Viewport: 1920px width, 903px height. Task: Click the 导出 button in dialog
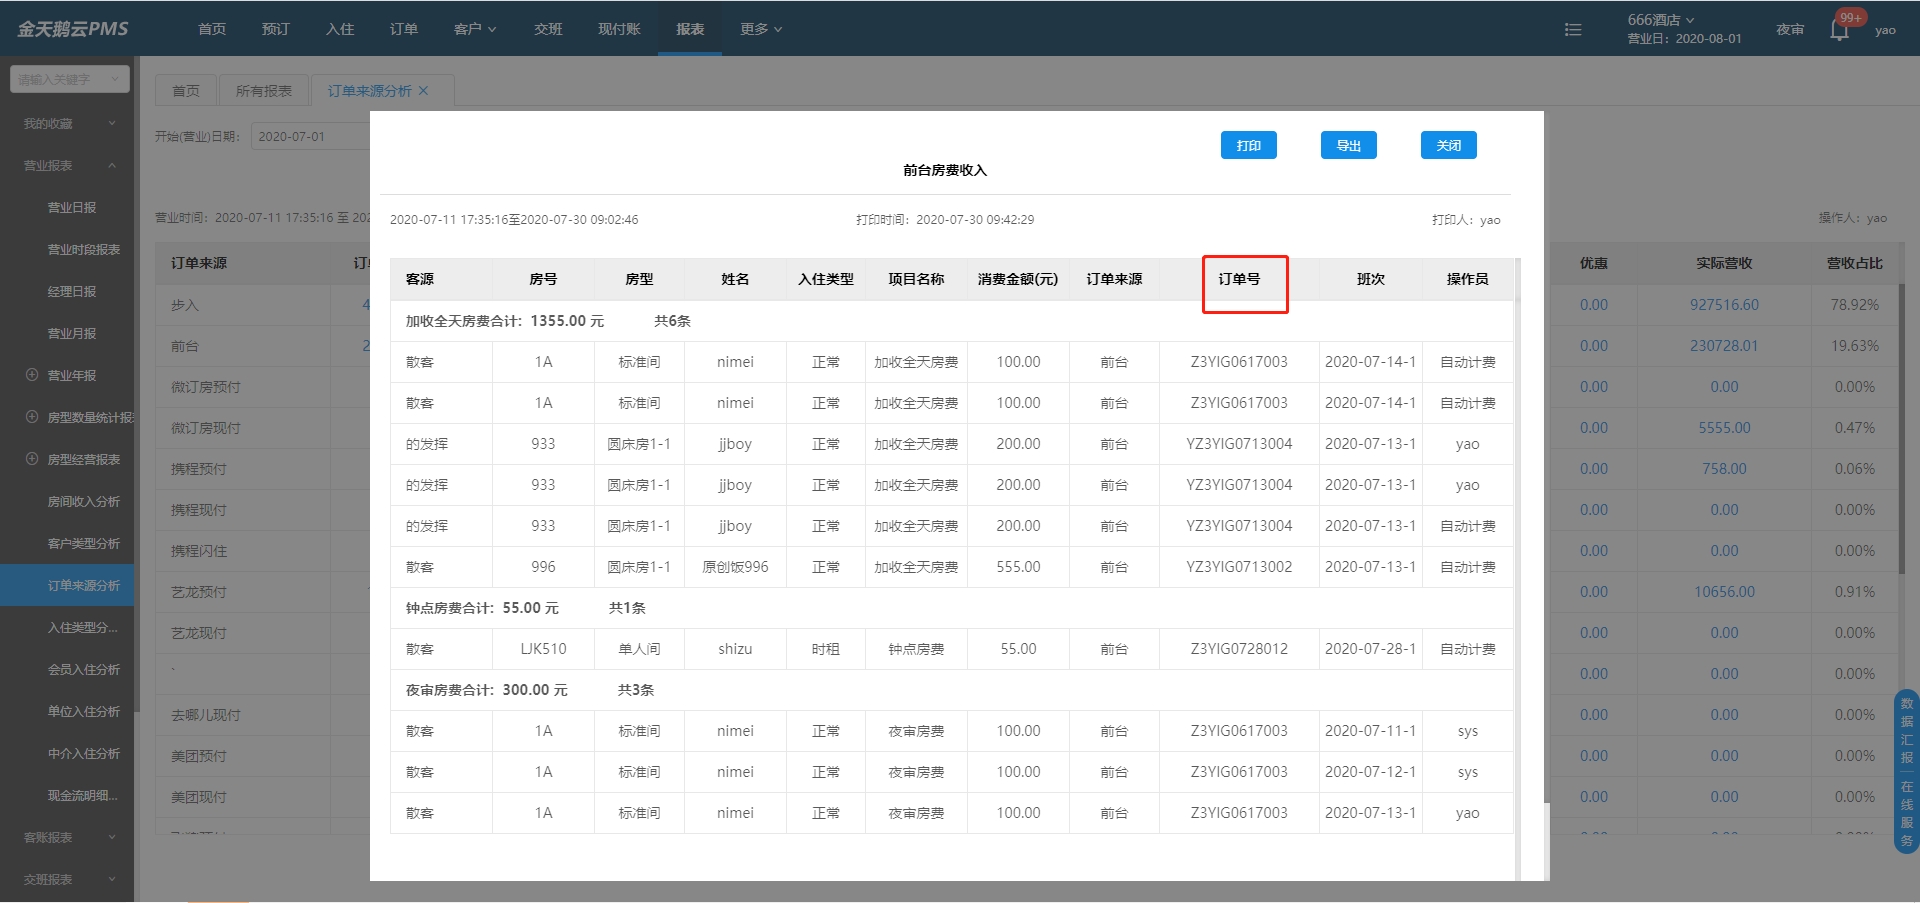[1349, 145]
